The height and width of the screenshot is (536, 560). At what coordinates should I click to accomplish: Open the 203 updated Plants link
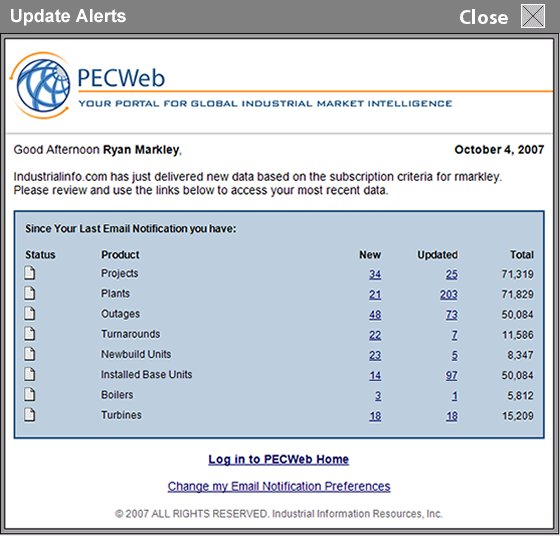[449, 295]
